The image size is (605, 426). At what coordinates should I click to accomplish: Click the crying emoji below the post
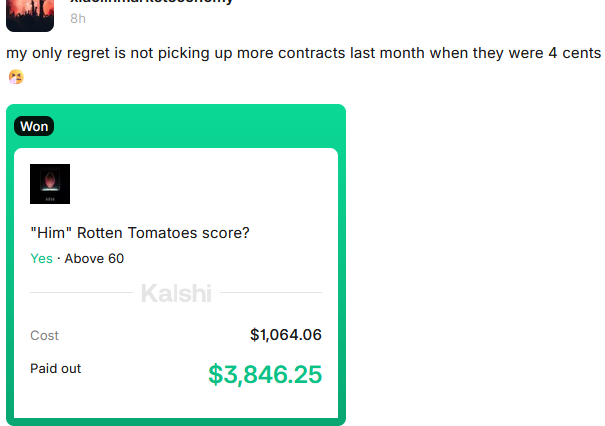point(14,76)
